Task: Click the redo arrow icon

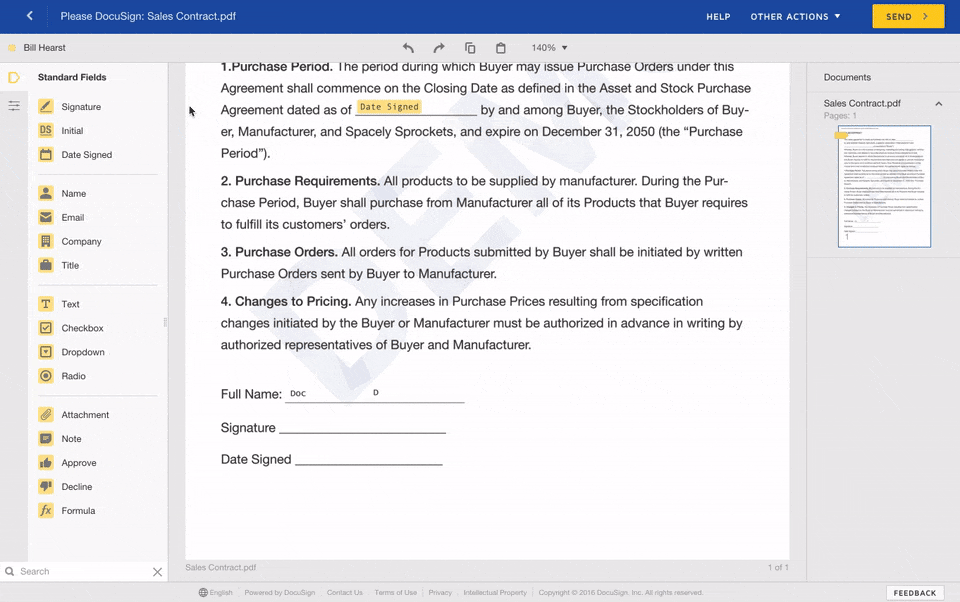Action: (439, 48)
